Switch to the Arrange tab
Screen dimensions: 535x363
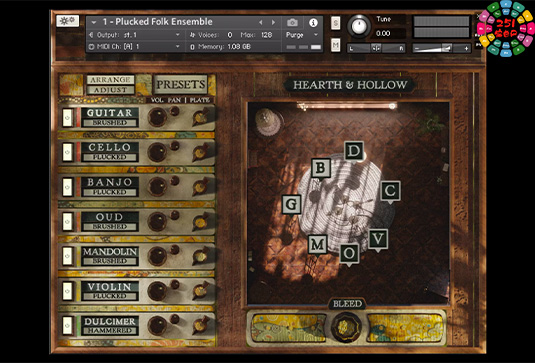pyautogui.click(x=110, y=79)
